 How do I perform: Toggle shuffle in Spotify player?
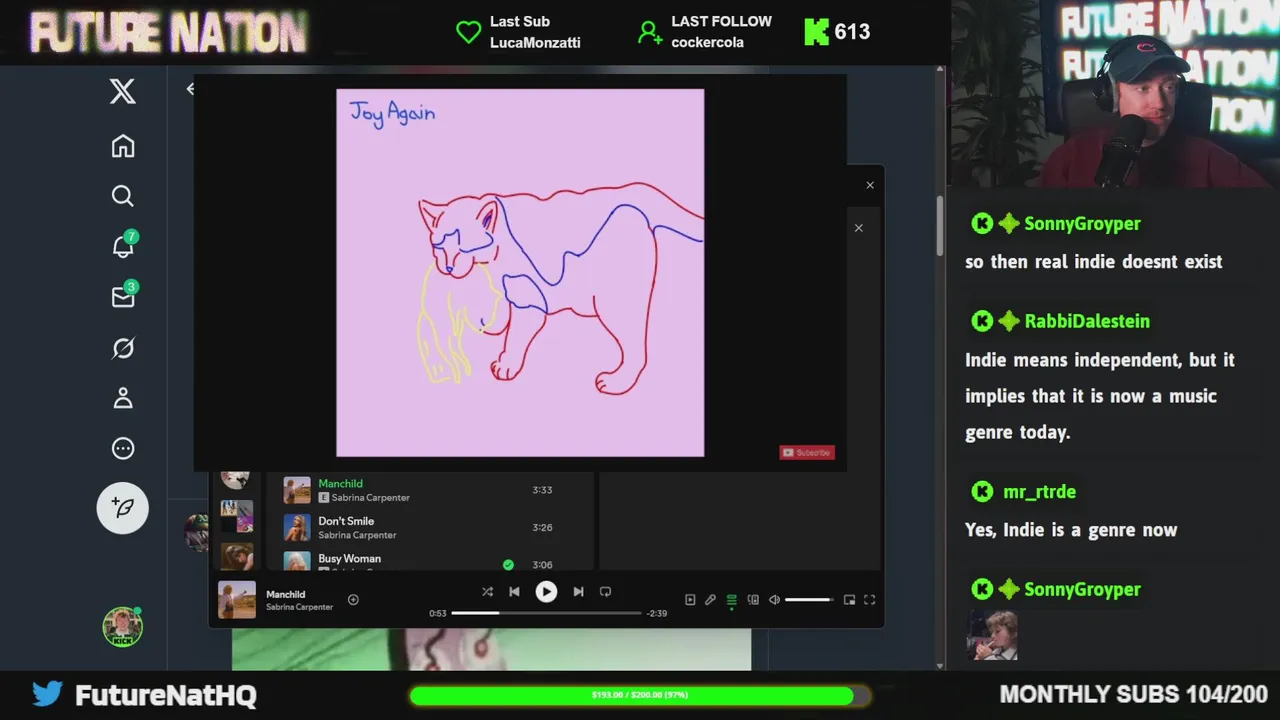pyautogui.click(x=487, y=592)
